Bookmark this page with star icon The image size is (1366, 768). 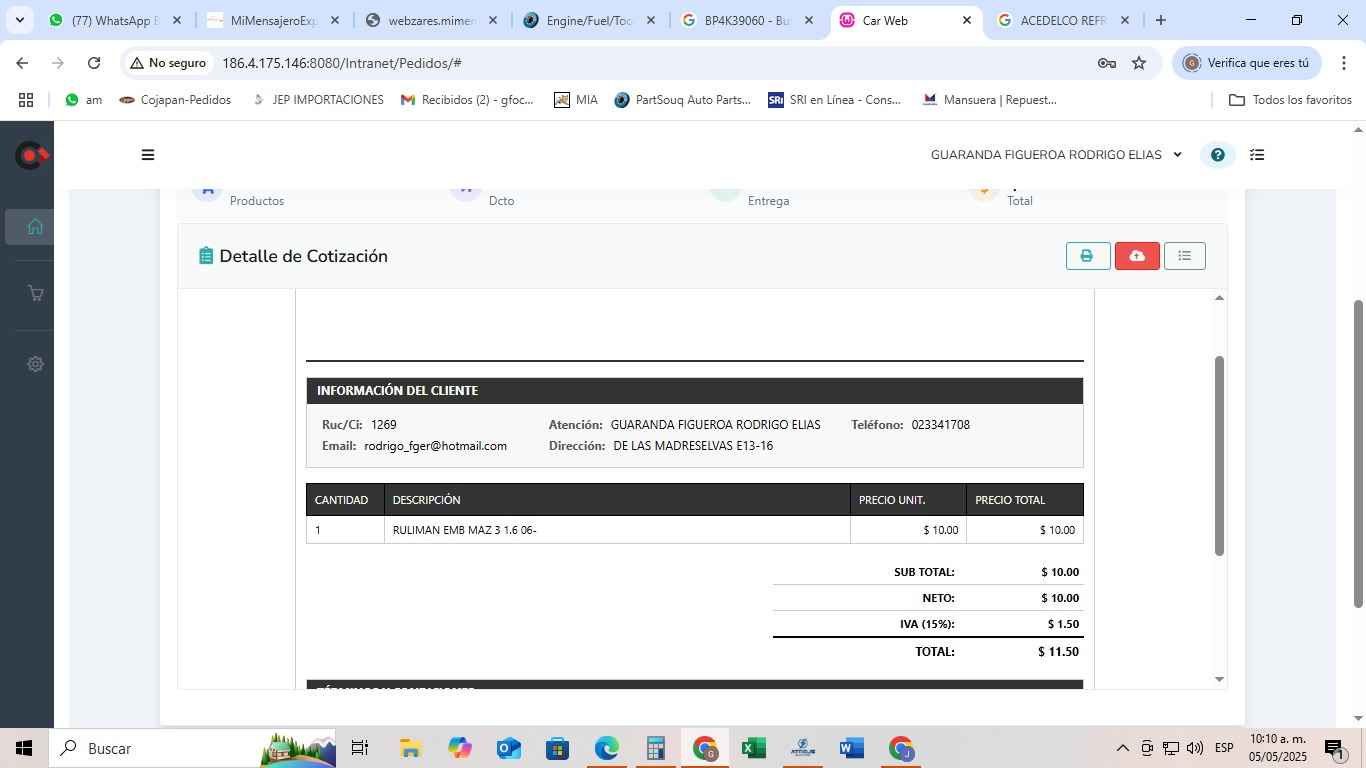click(1139, 63)
